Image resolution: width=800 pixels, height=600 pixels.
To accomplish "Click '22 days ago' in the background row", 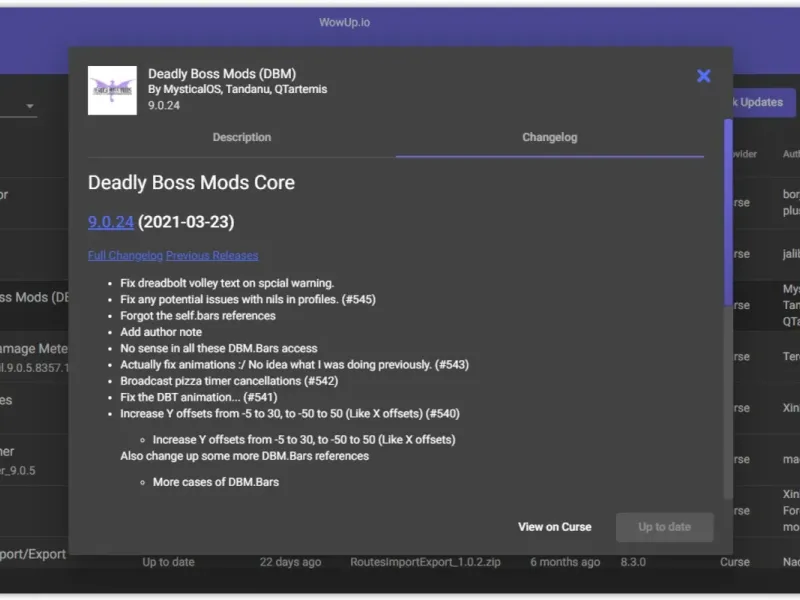I will click(x=290, y=562).
